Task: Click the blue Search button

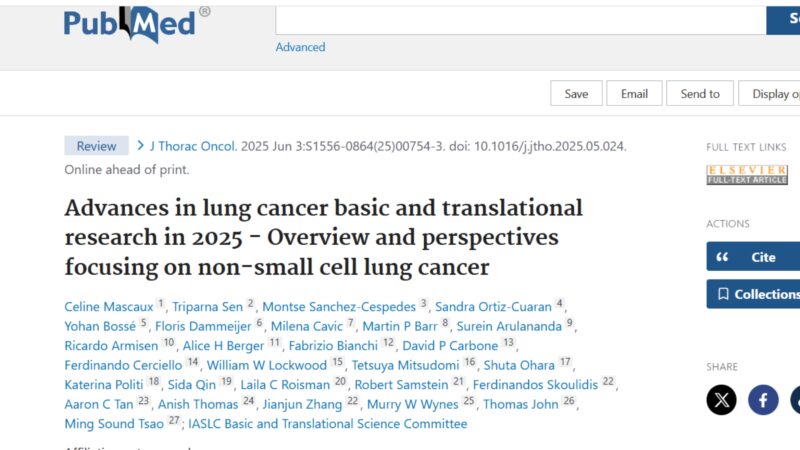Action: (783, 20)
